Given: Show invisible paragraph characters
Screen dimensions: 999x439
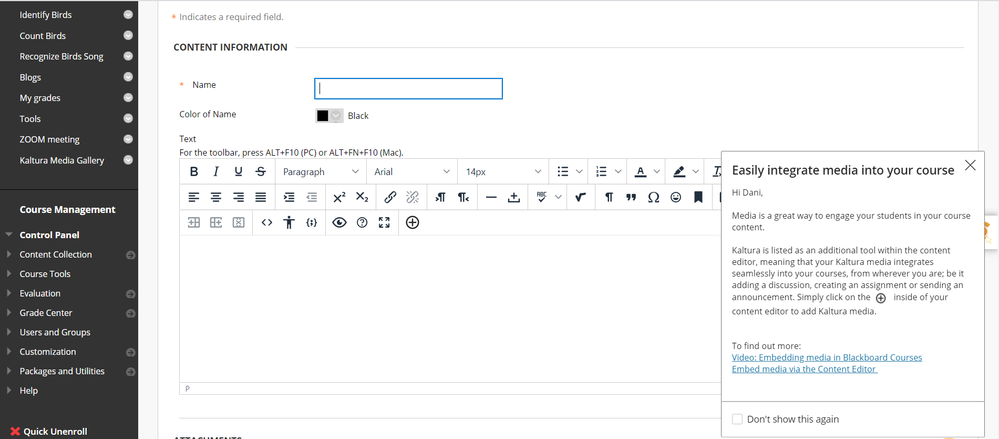Looking at the screenshot, I should (x=609, y=198).
